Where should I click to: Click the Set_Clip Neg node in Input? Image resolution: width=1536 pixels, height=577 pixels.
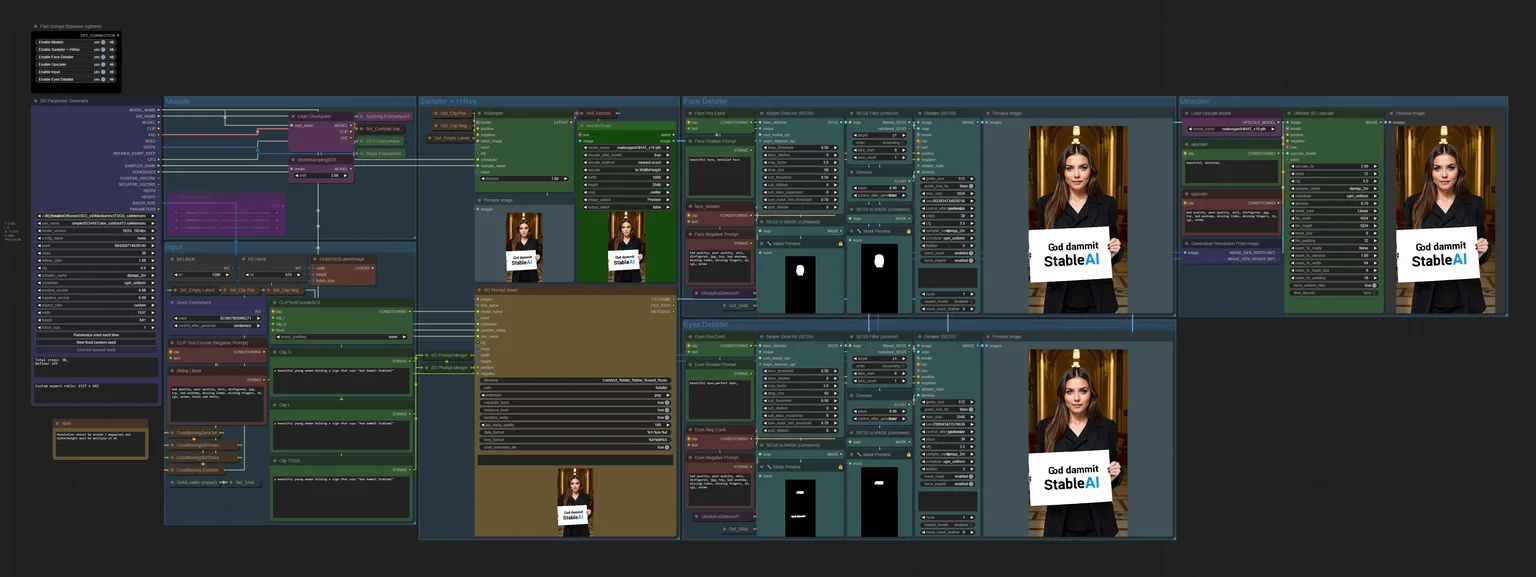point(286,290)
